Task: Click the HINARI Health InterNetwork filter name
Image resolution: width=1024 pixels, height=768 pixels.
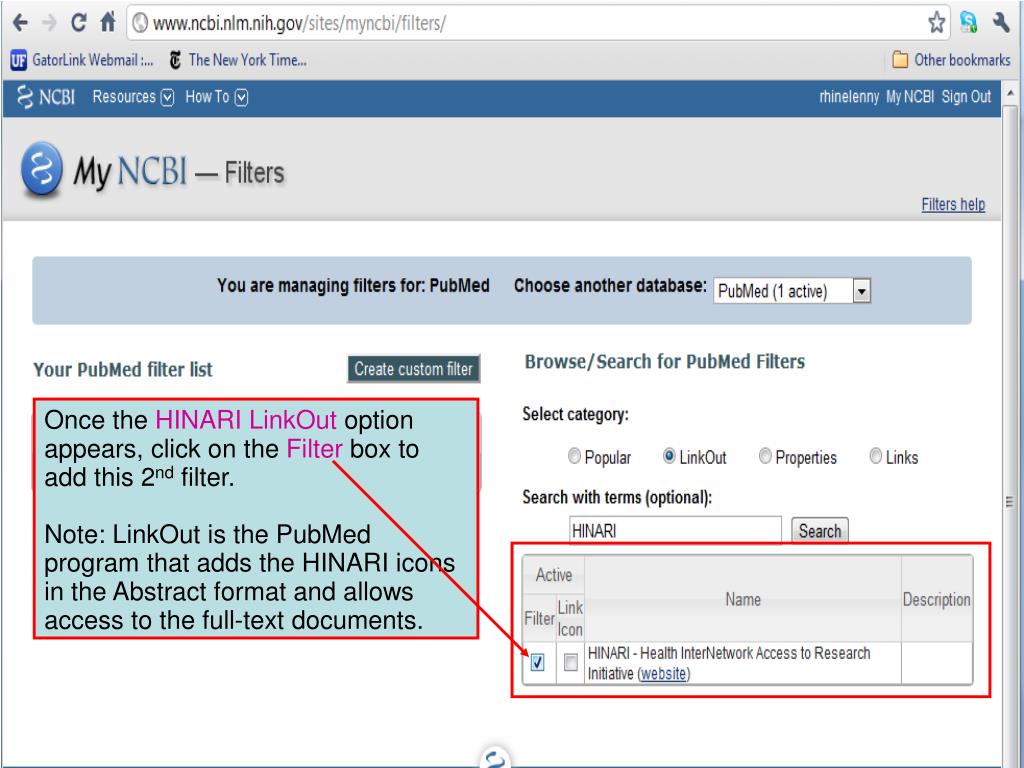Action: coord(729,663)
